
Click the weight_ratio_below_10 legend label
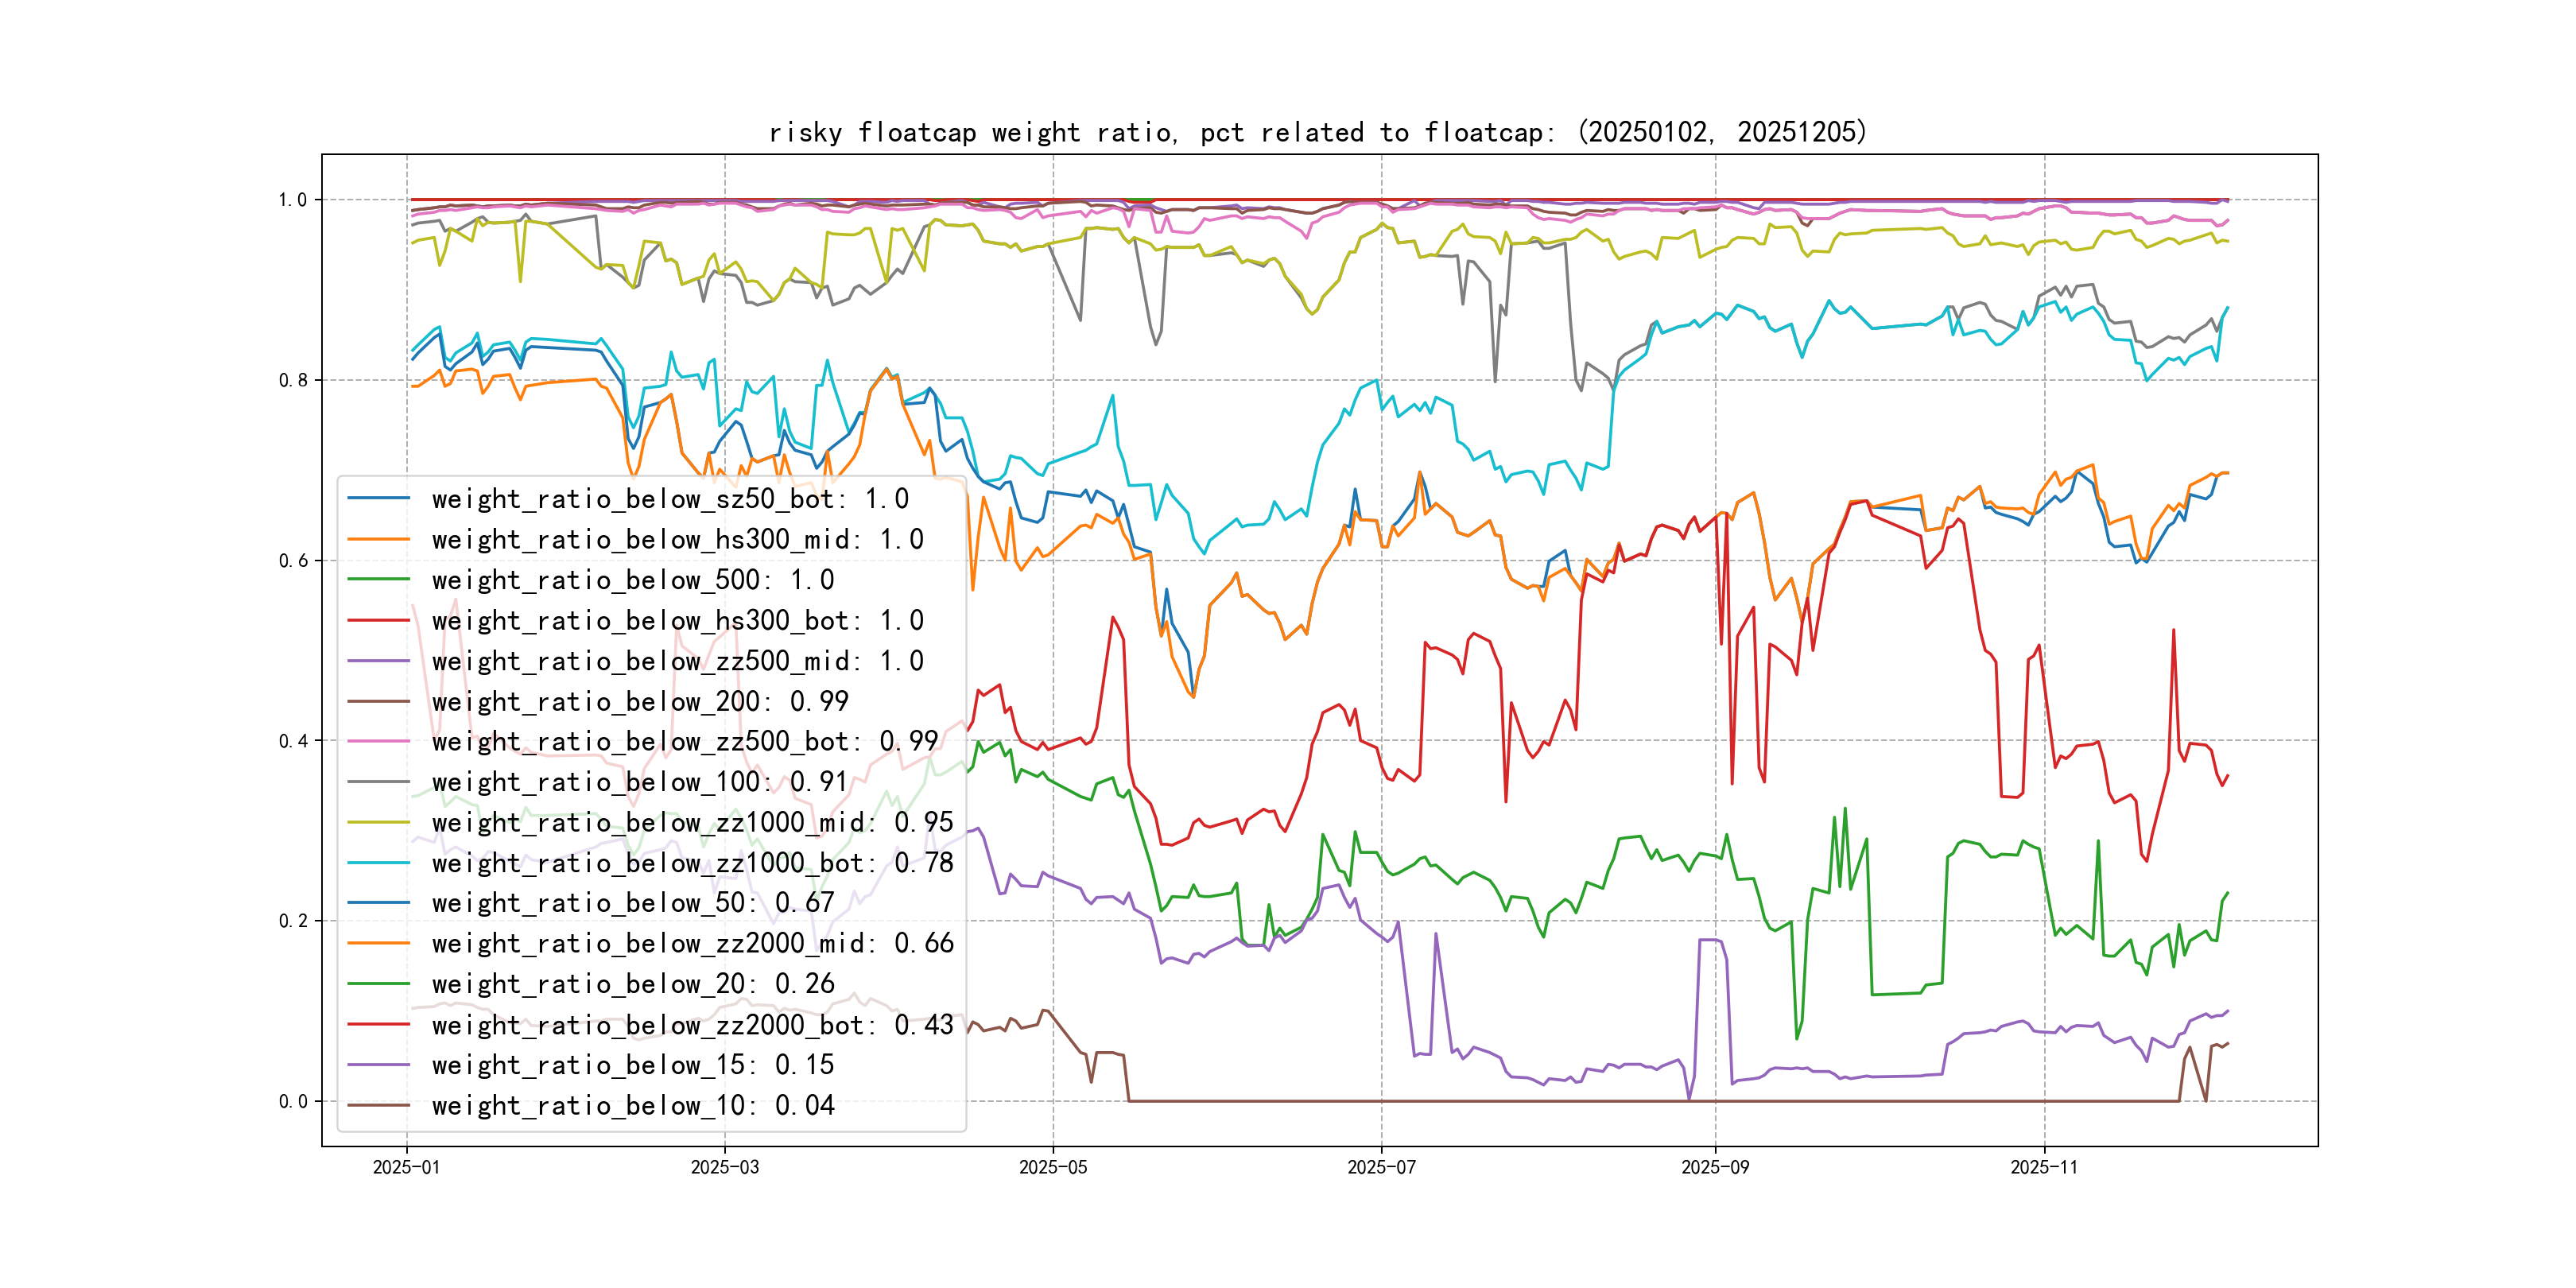pos(632,1106)
